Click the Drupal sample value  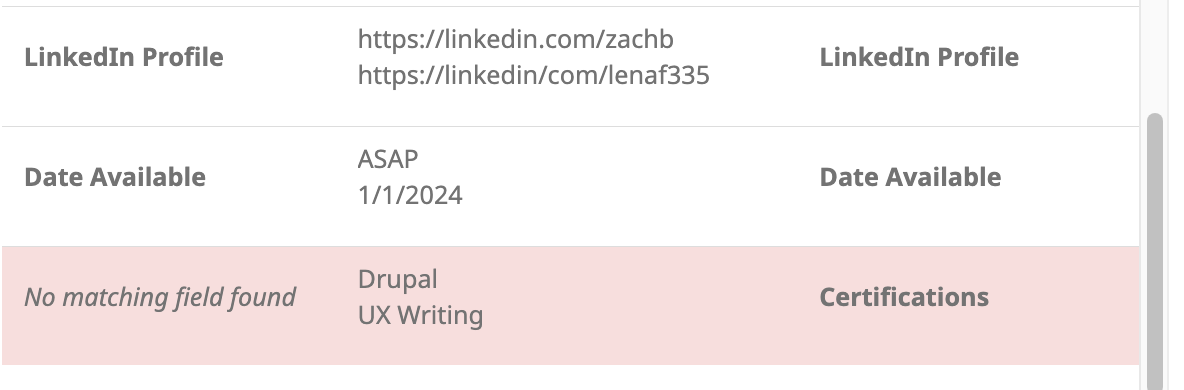click(x=398, y=280)
